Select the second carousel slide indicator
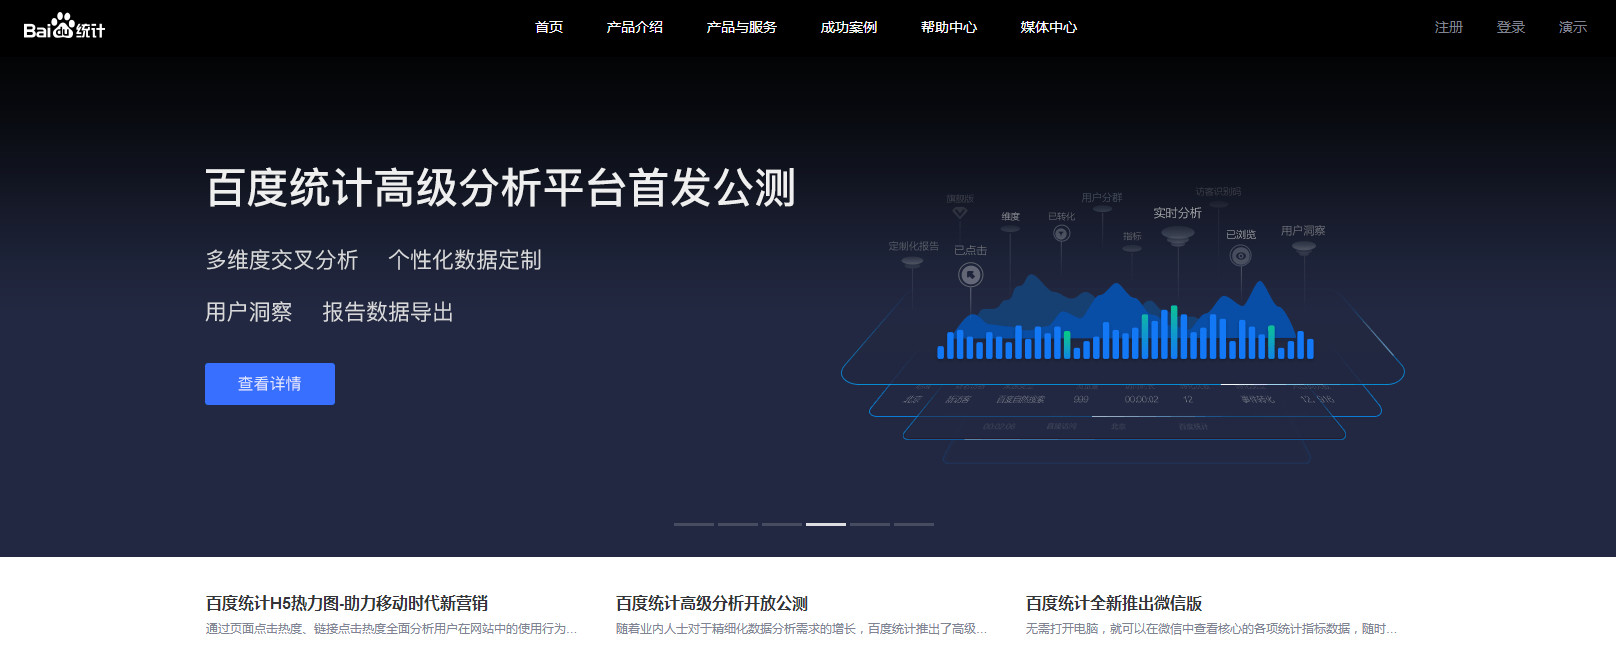The image size is (1616, 663). pyautogui.click(x=738, y=524)
